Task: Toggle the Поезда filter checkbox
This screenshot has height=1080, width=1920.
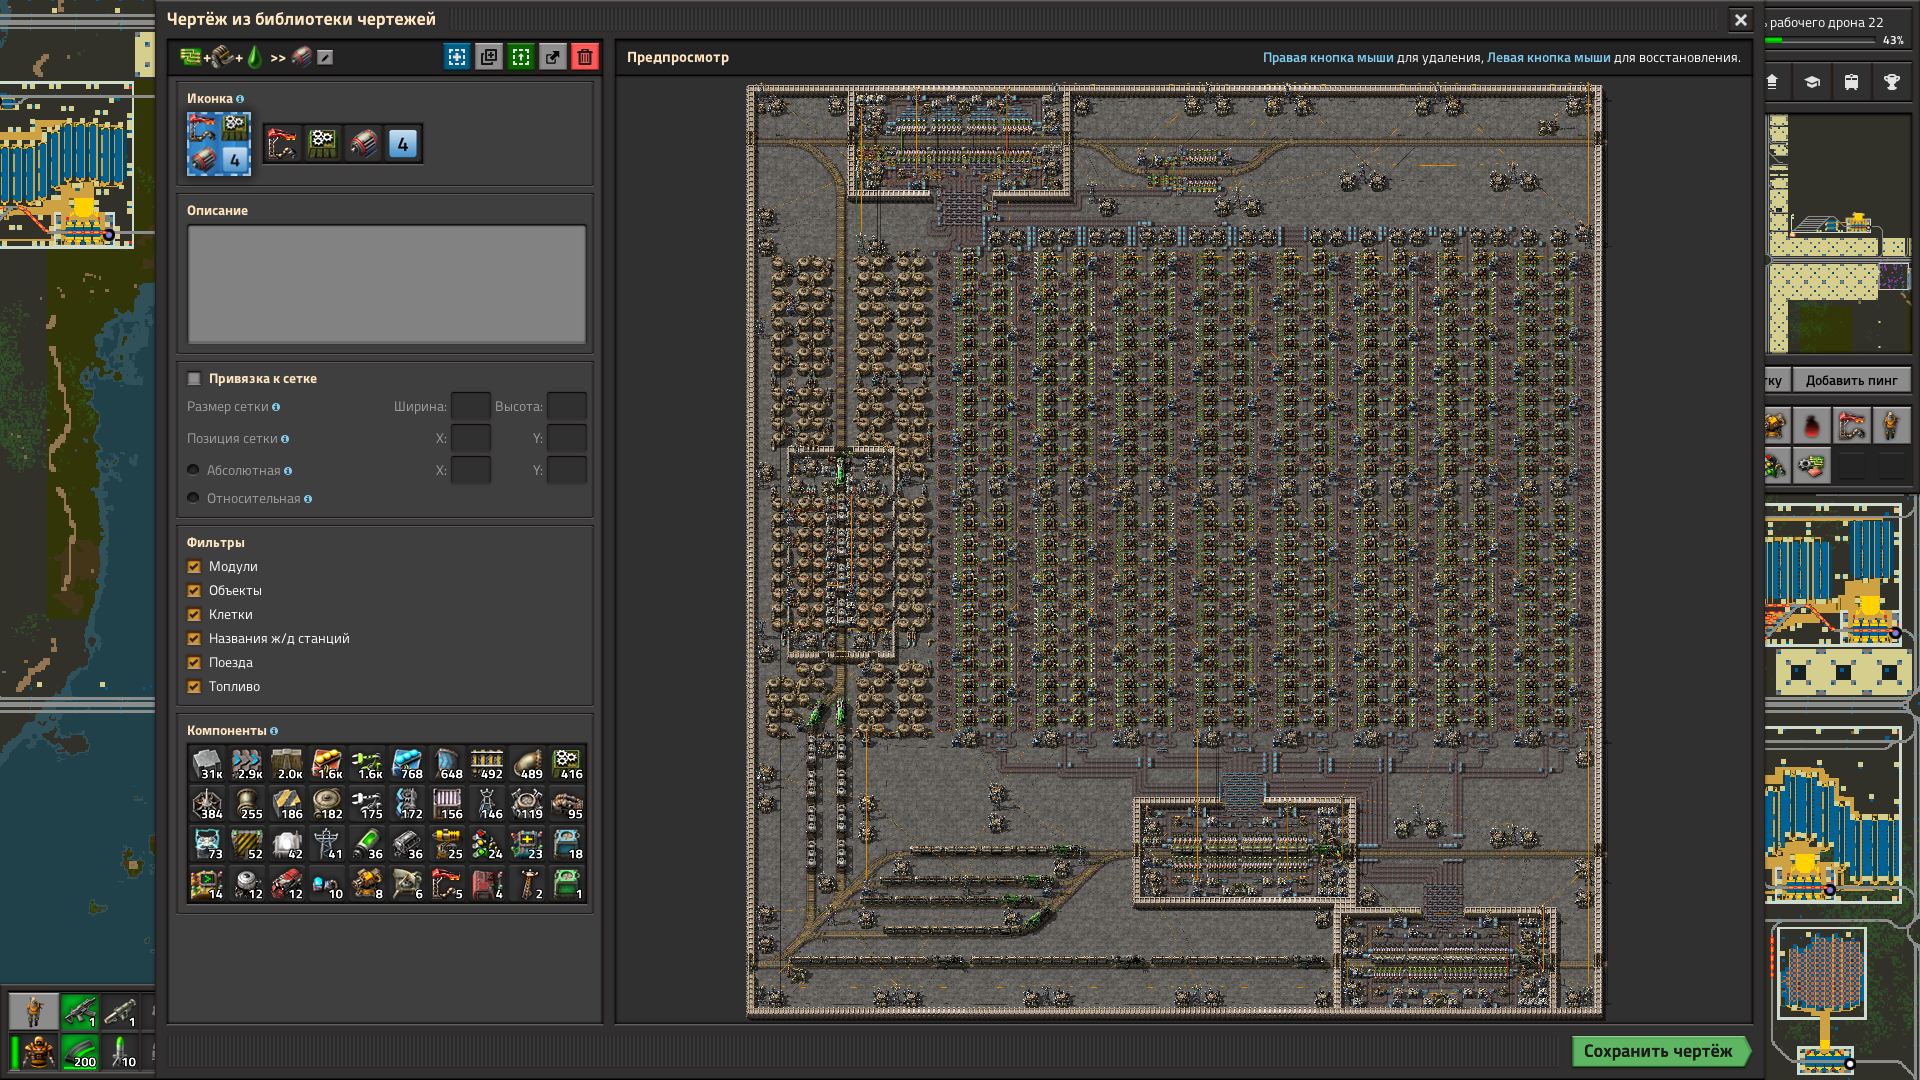Action: click(194, 663)
